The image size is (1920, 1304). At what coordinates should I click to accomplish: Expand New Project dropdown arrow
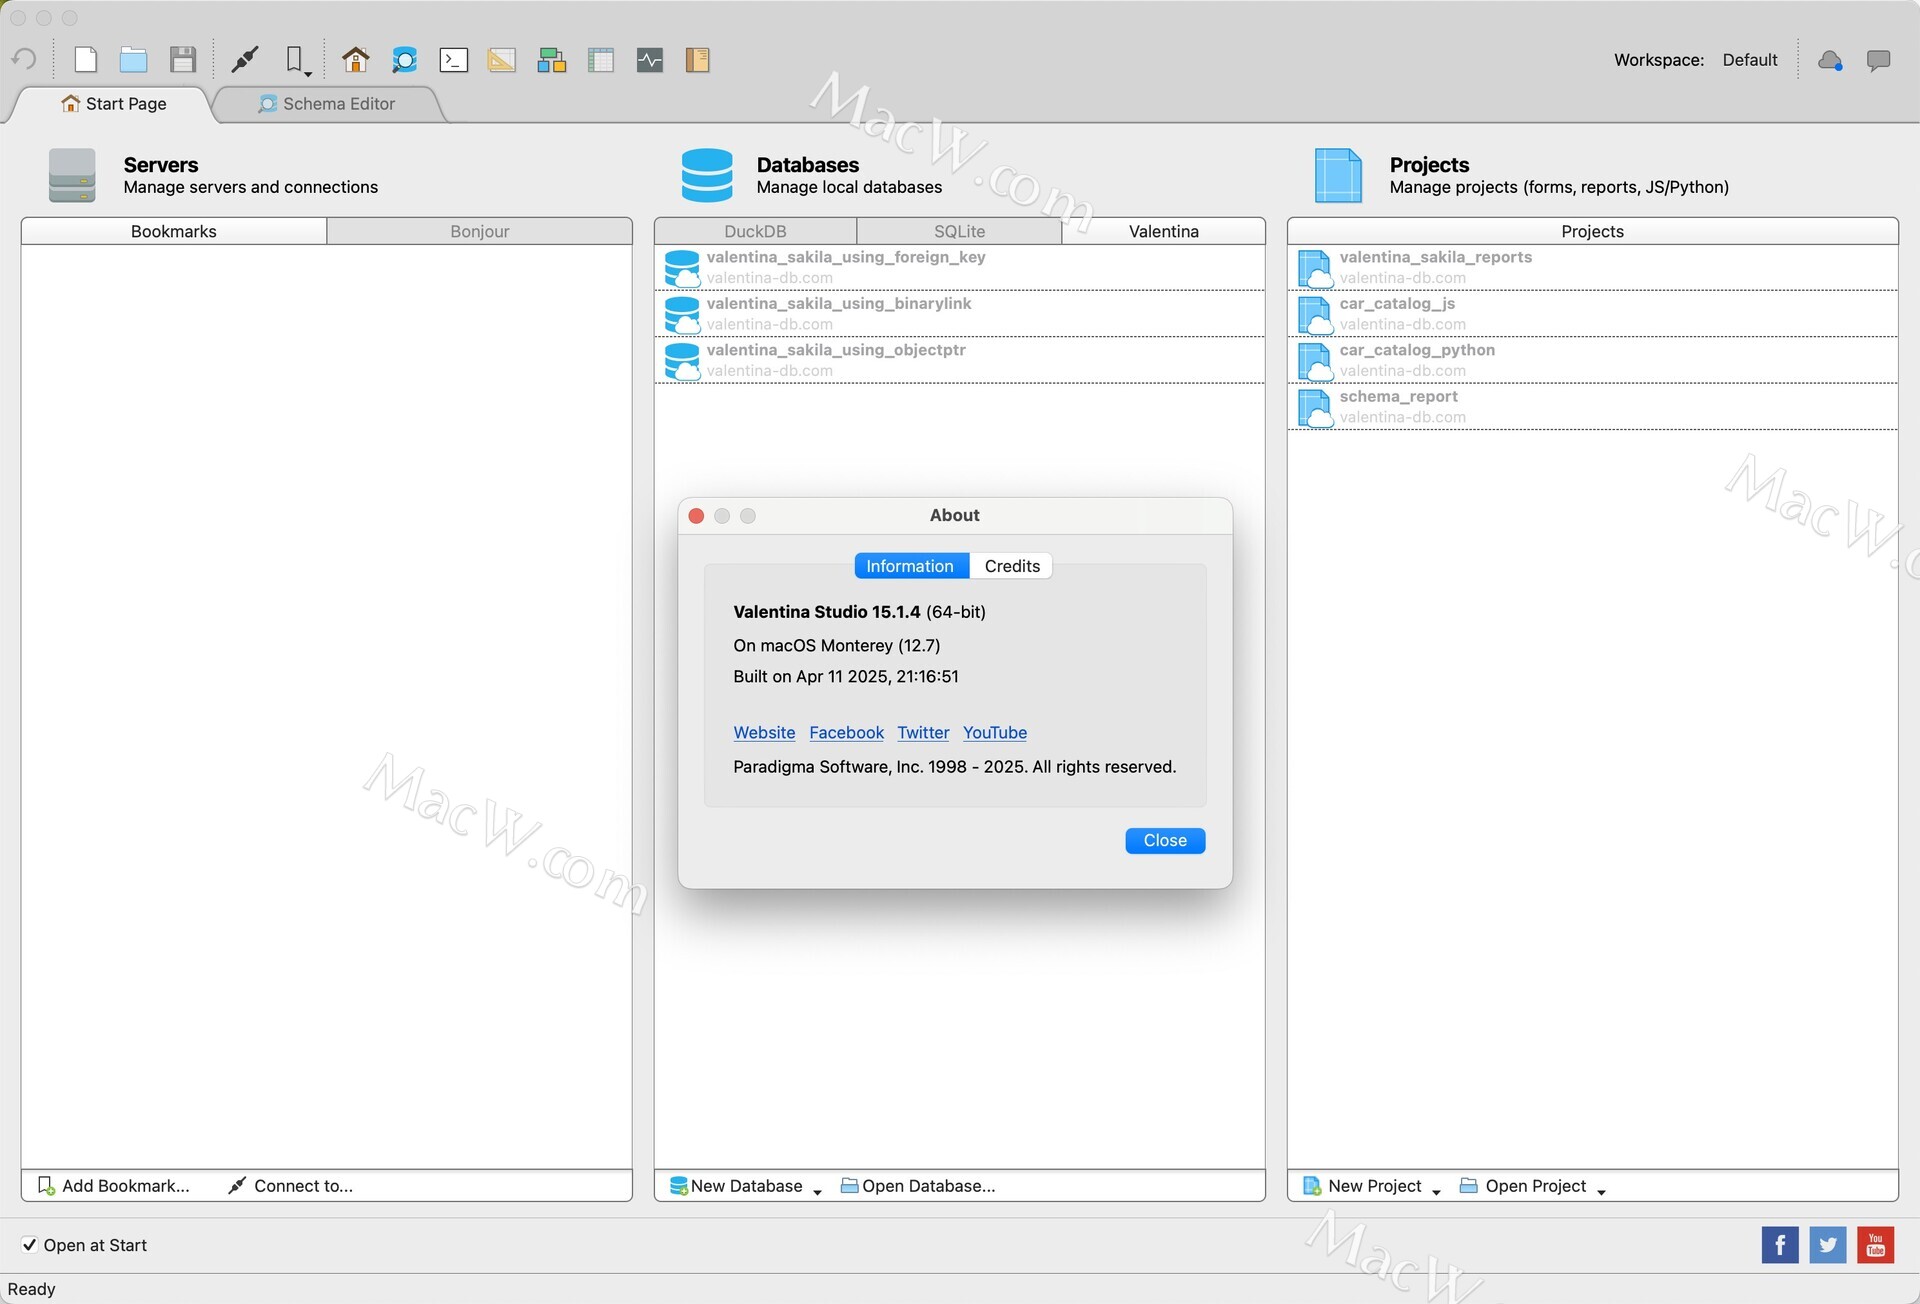pos(1436,1191)
